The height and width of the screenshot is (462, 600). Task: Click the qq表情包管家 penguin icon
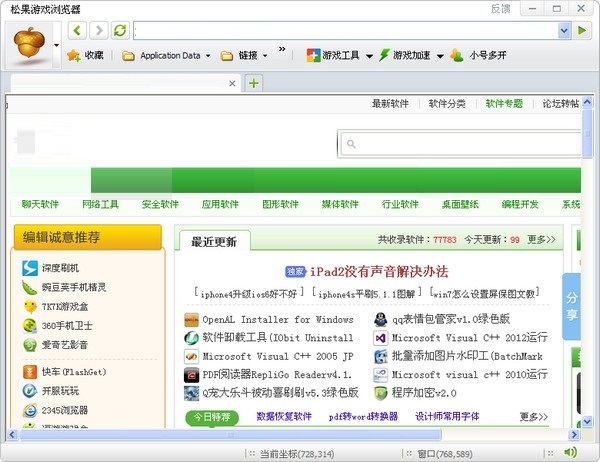click(380, 319)
